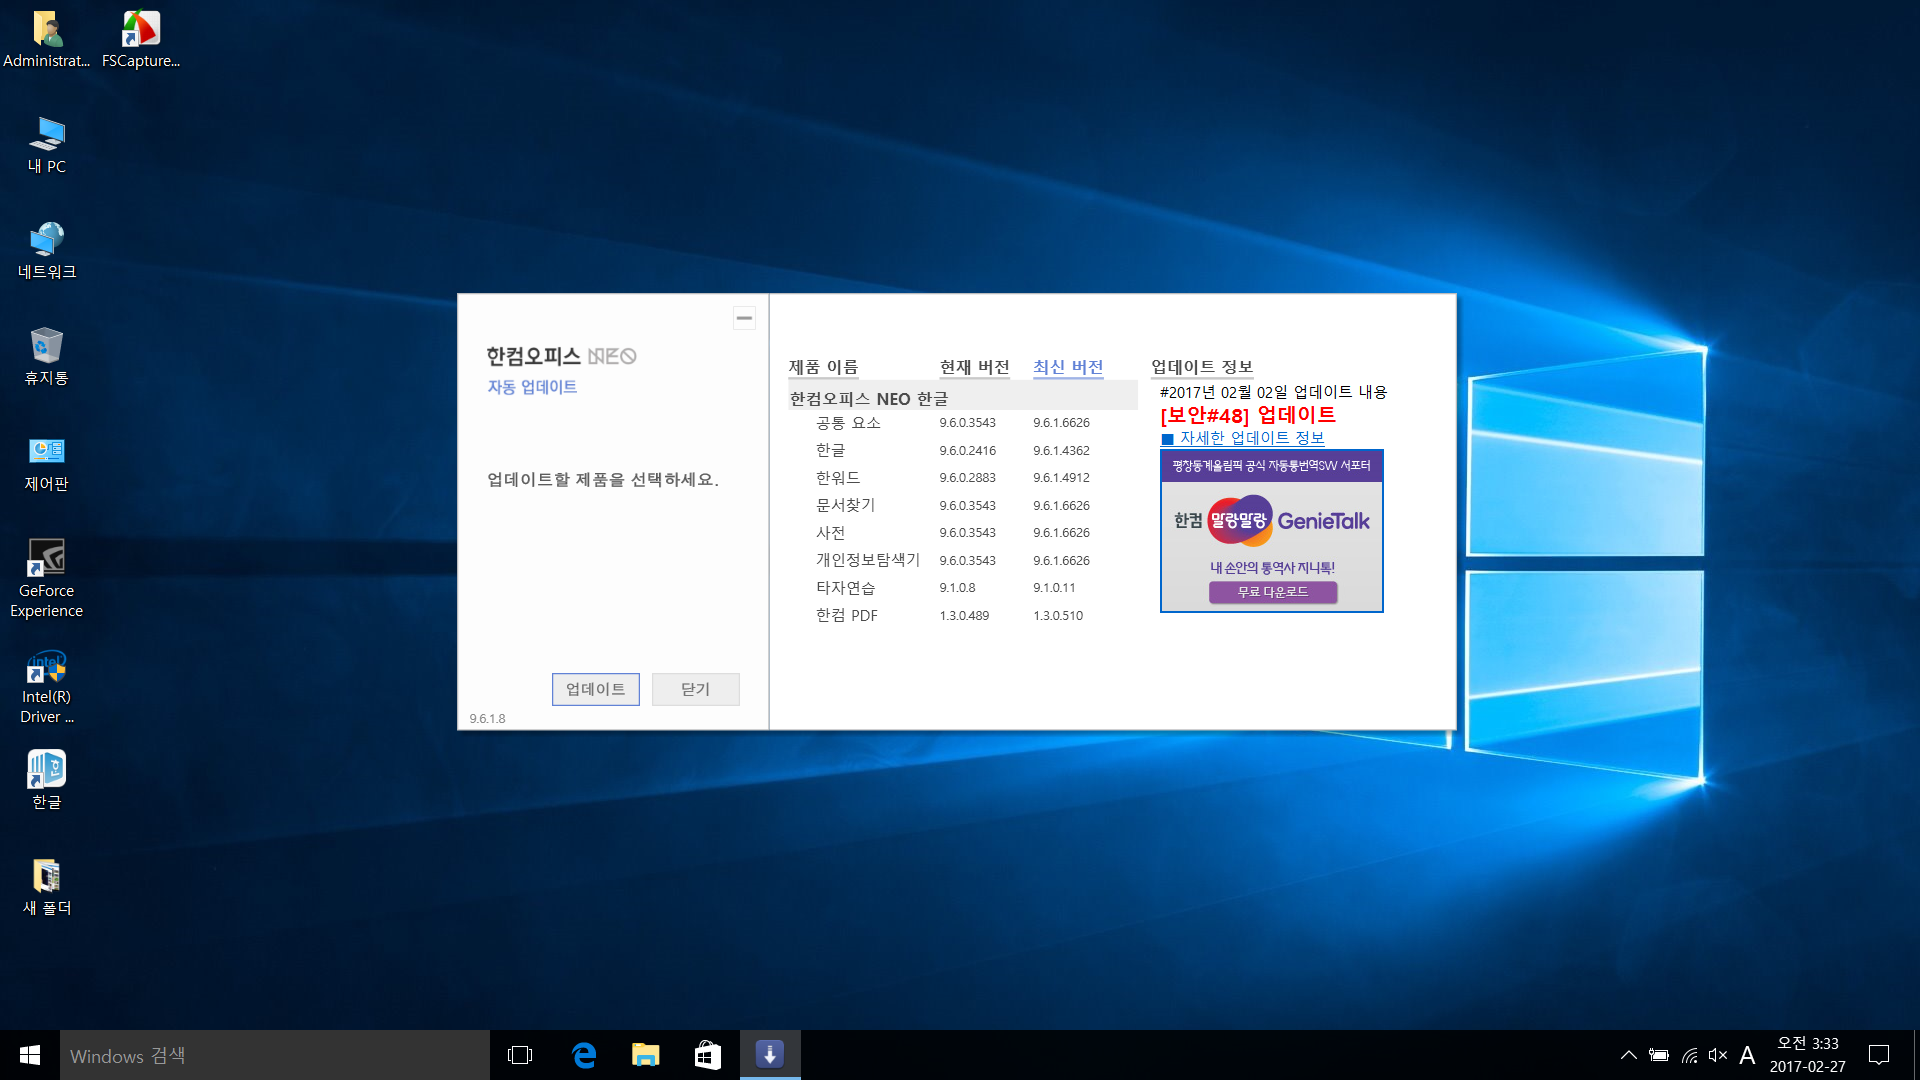
Task: Open Task View in the taskbar
Action: [x=520, y=1055]
